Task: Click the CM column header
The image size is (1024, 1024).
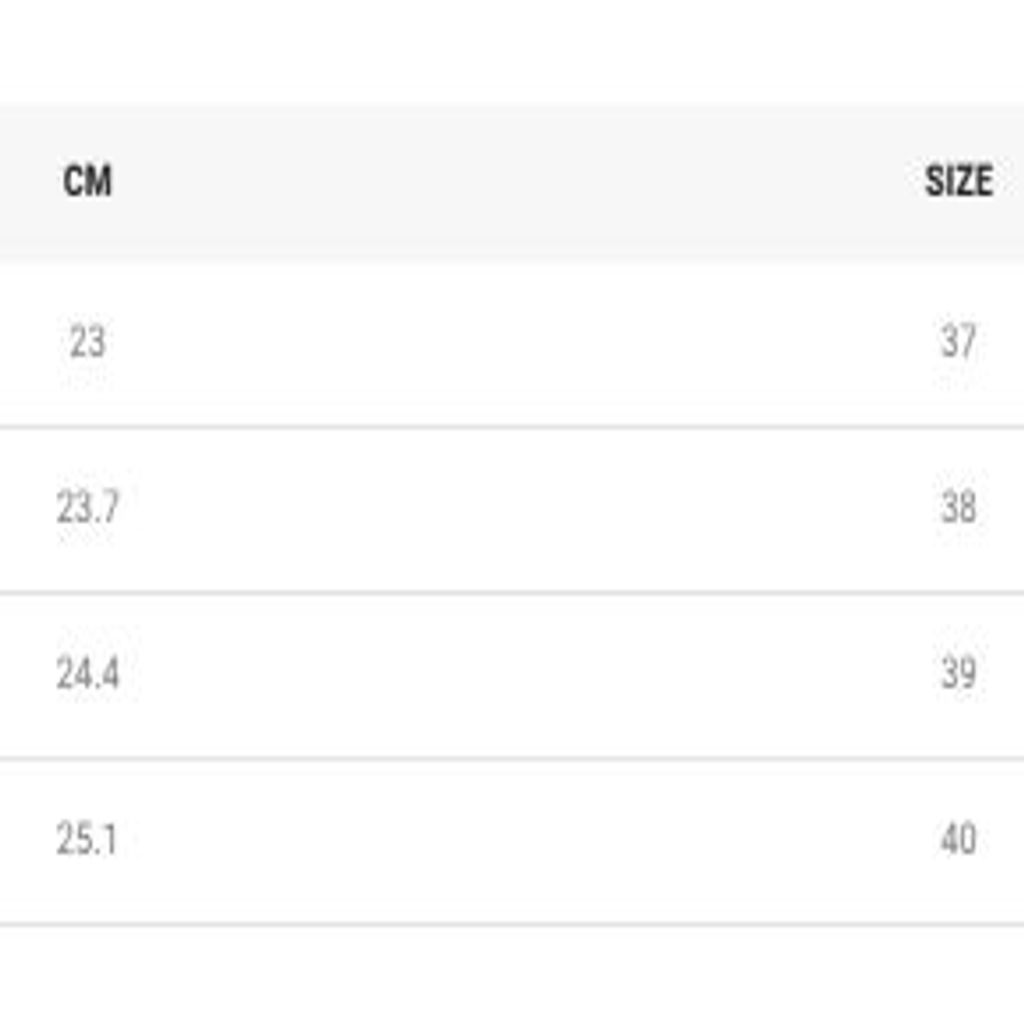Action: (x=87, y=181)
